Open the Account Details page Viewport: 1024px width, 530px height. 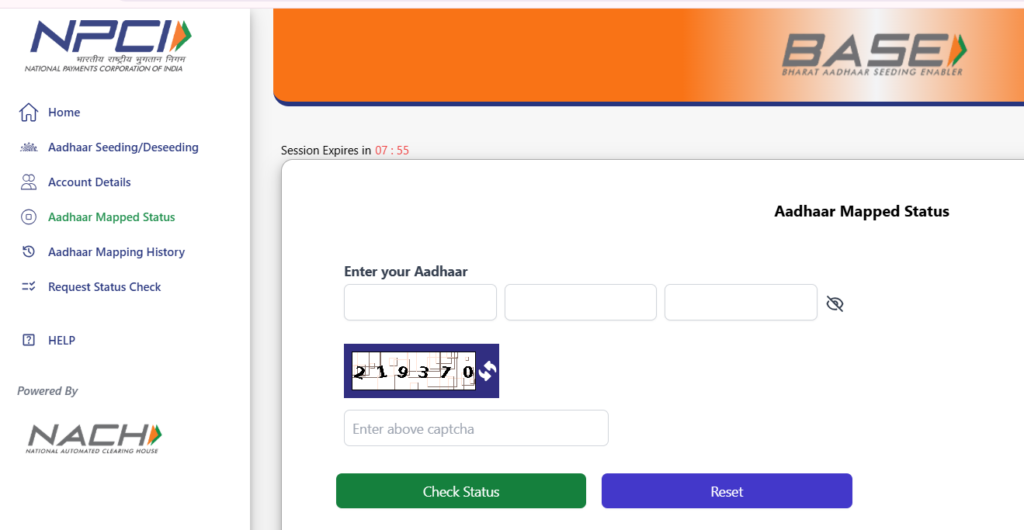coord(89,182)
